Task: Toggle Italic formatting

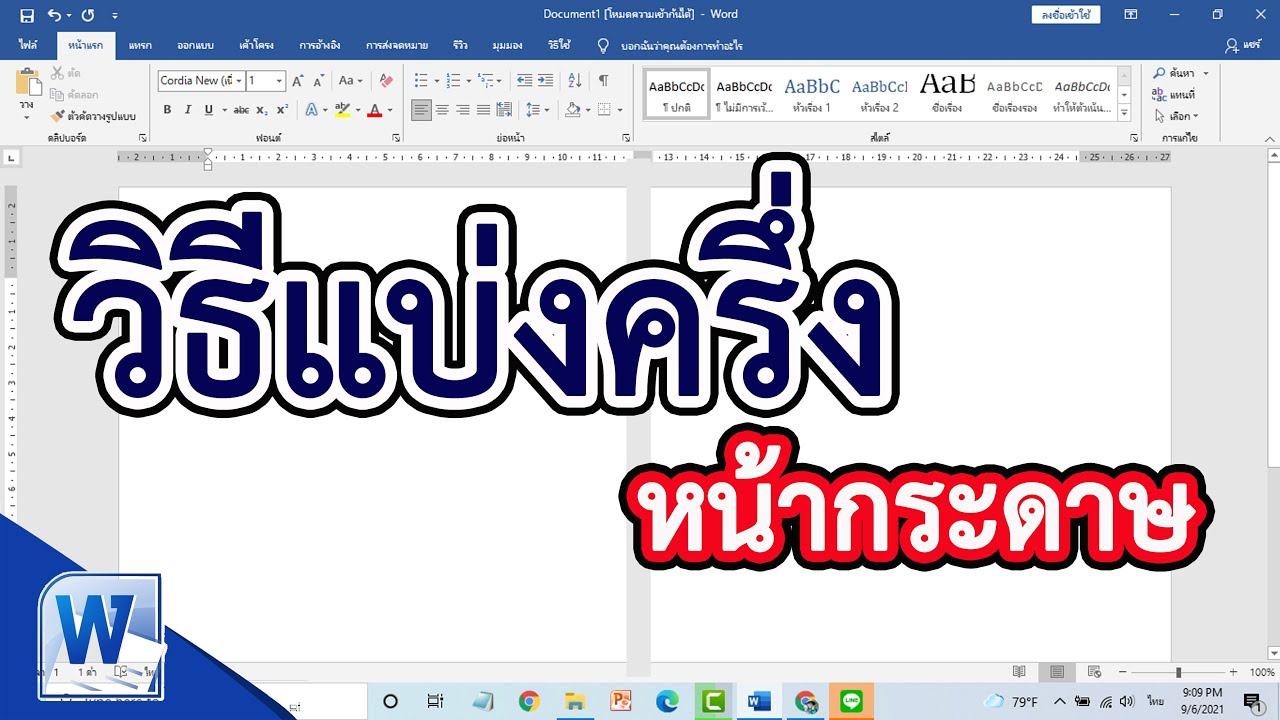Action: (x=188, y=110)
